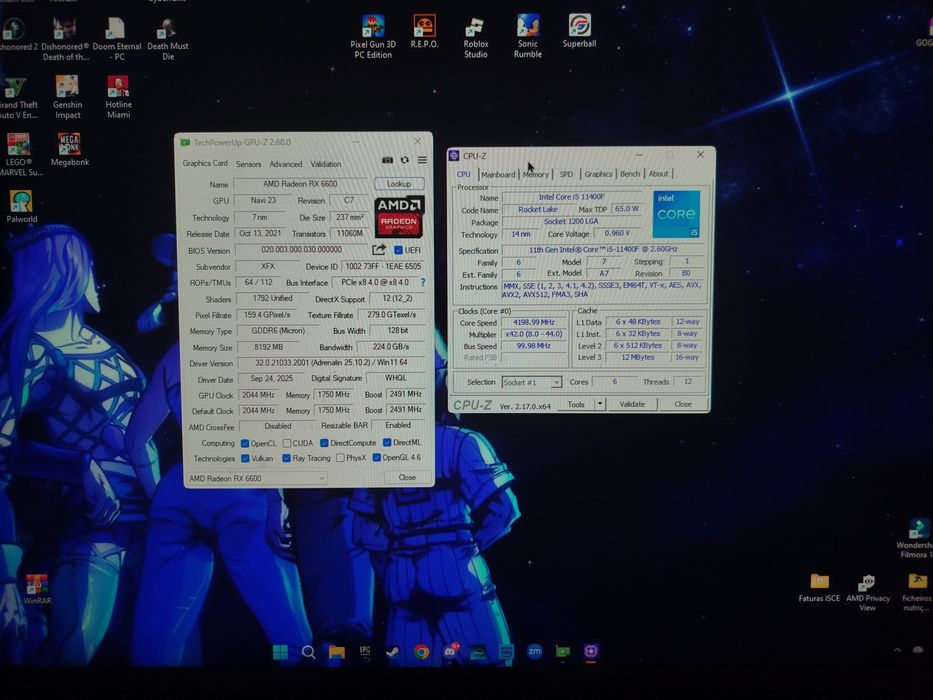
Task: Click the AMD Radeon RX 6600 name field
Action: [x=300, y=184]
